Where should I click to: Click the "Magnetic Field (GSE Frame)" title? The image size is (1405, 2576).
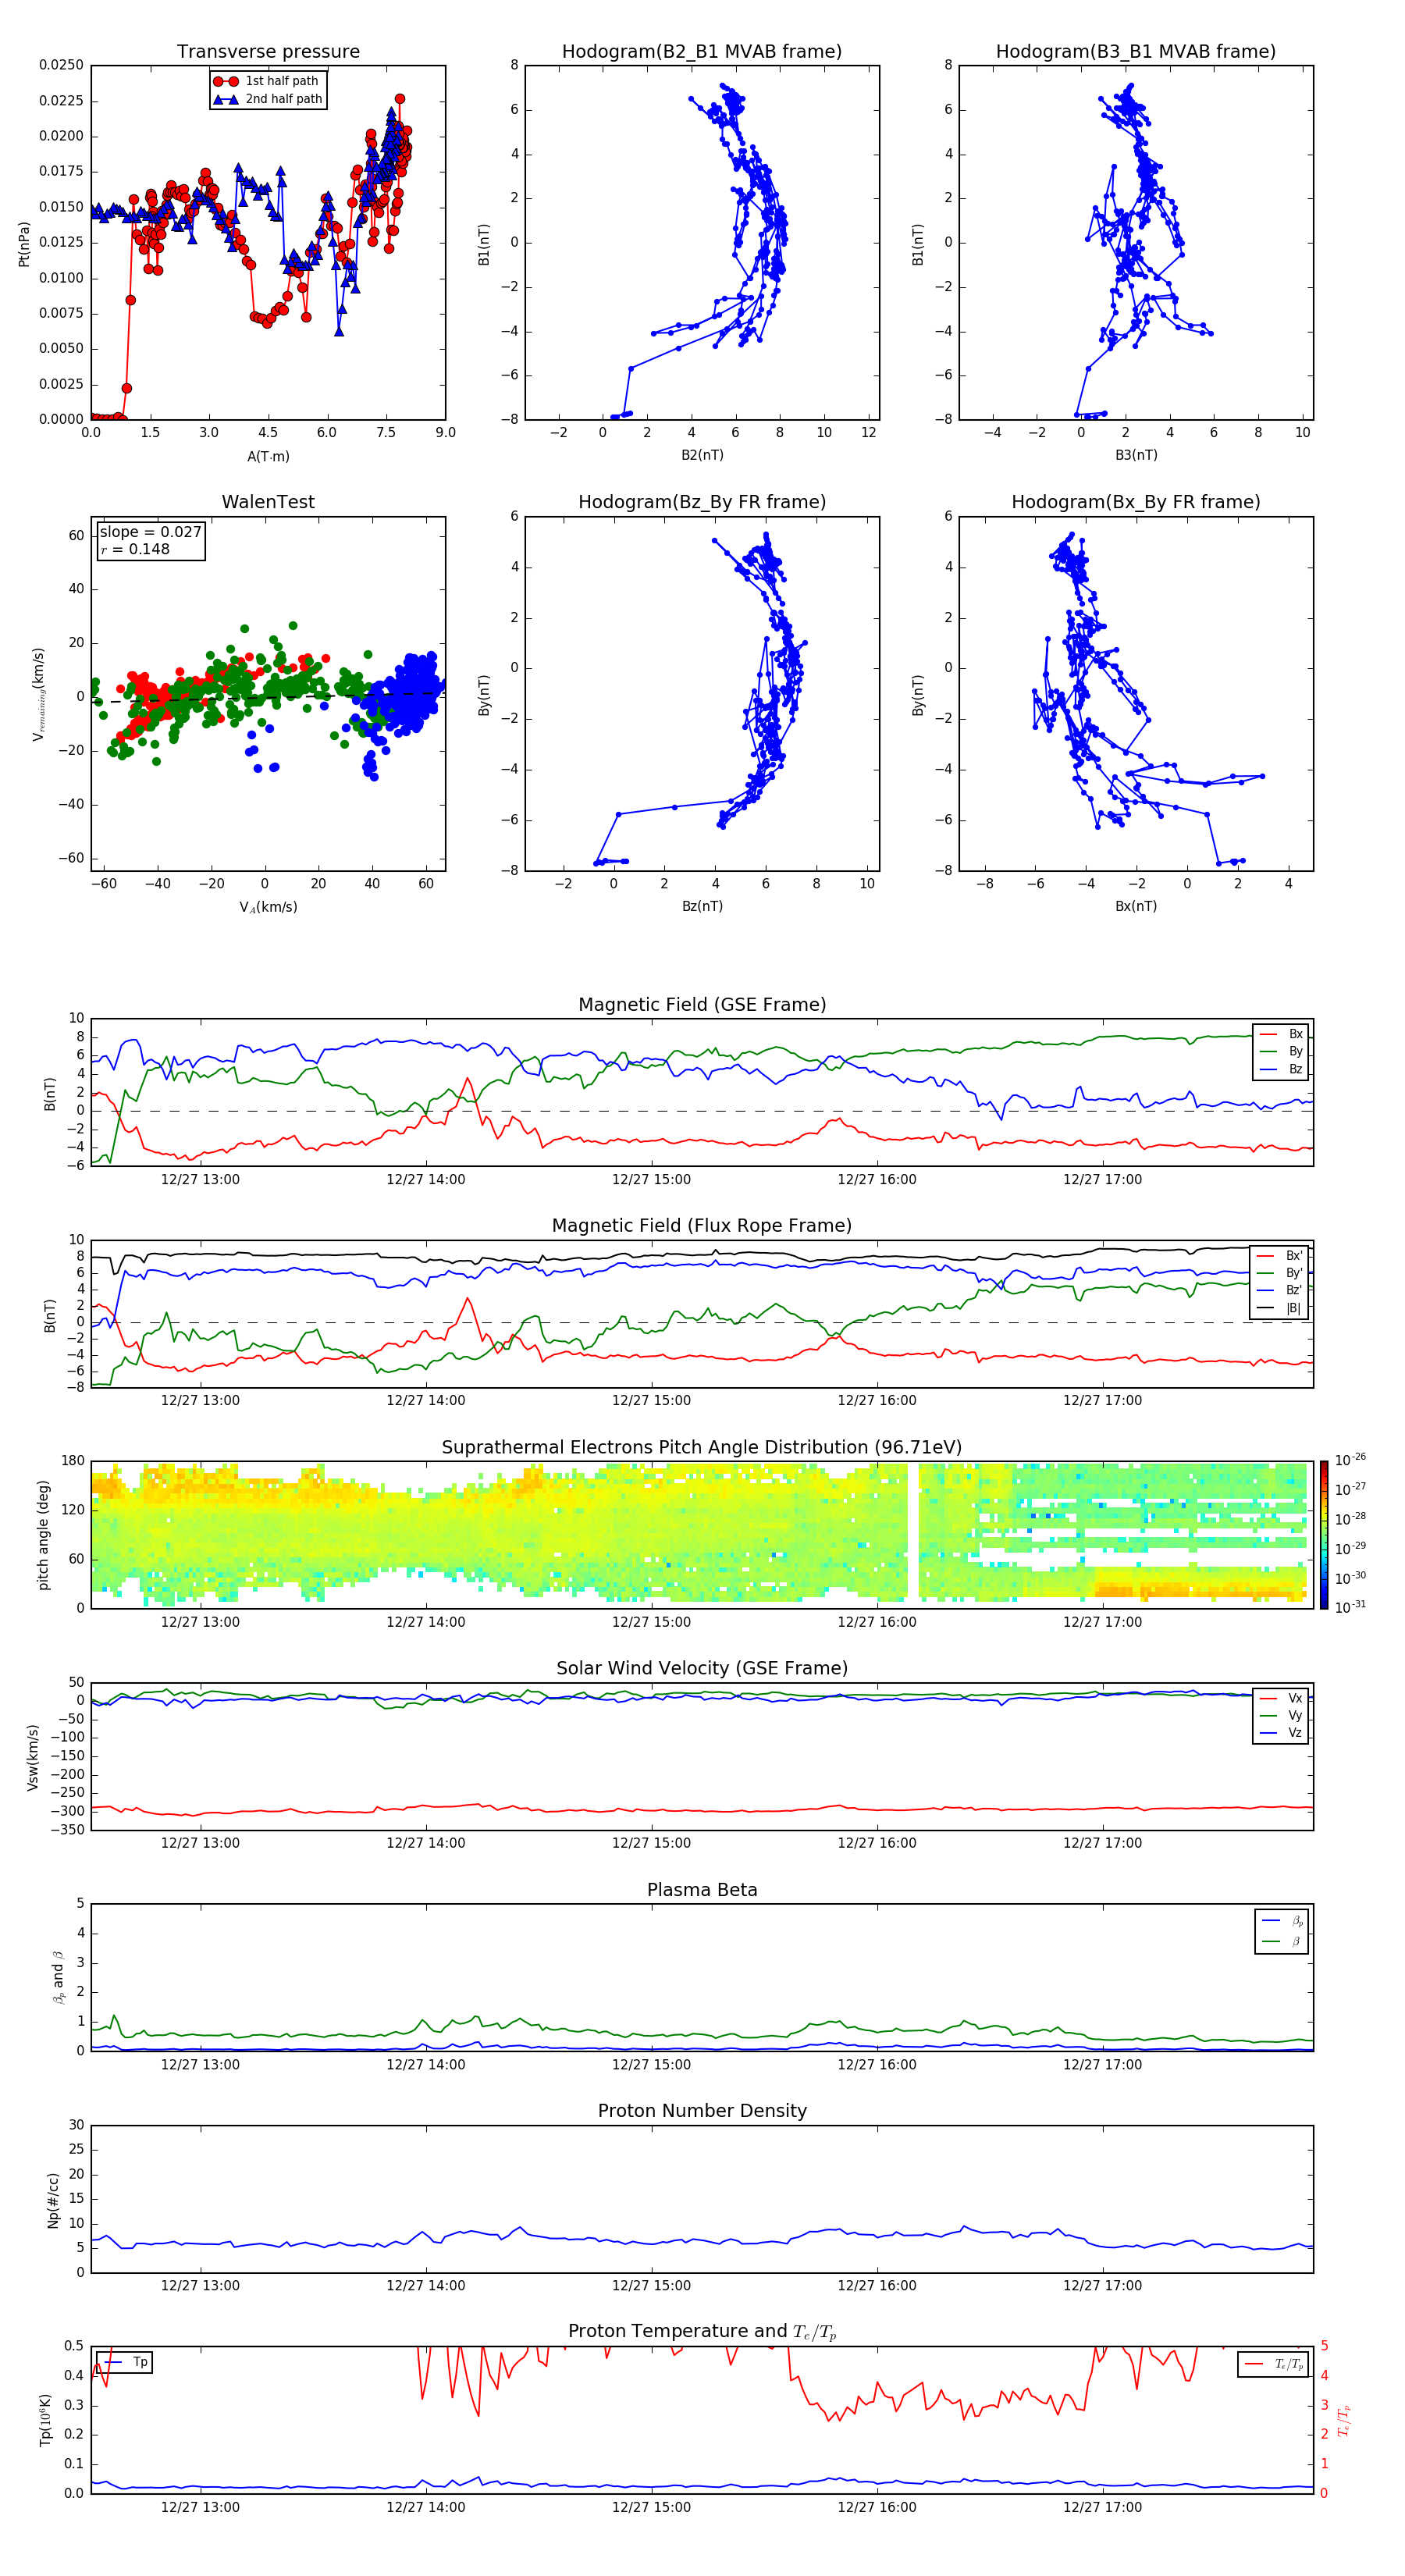[x=702, y=1005]
